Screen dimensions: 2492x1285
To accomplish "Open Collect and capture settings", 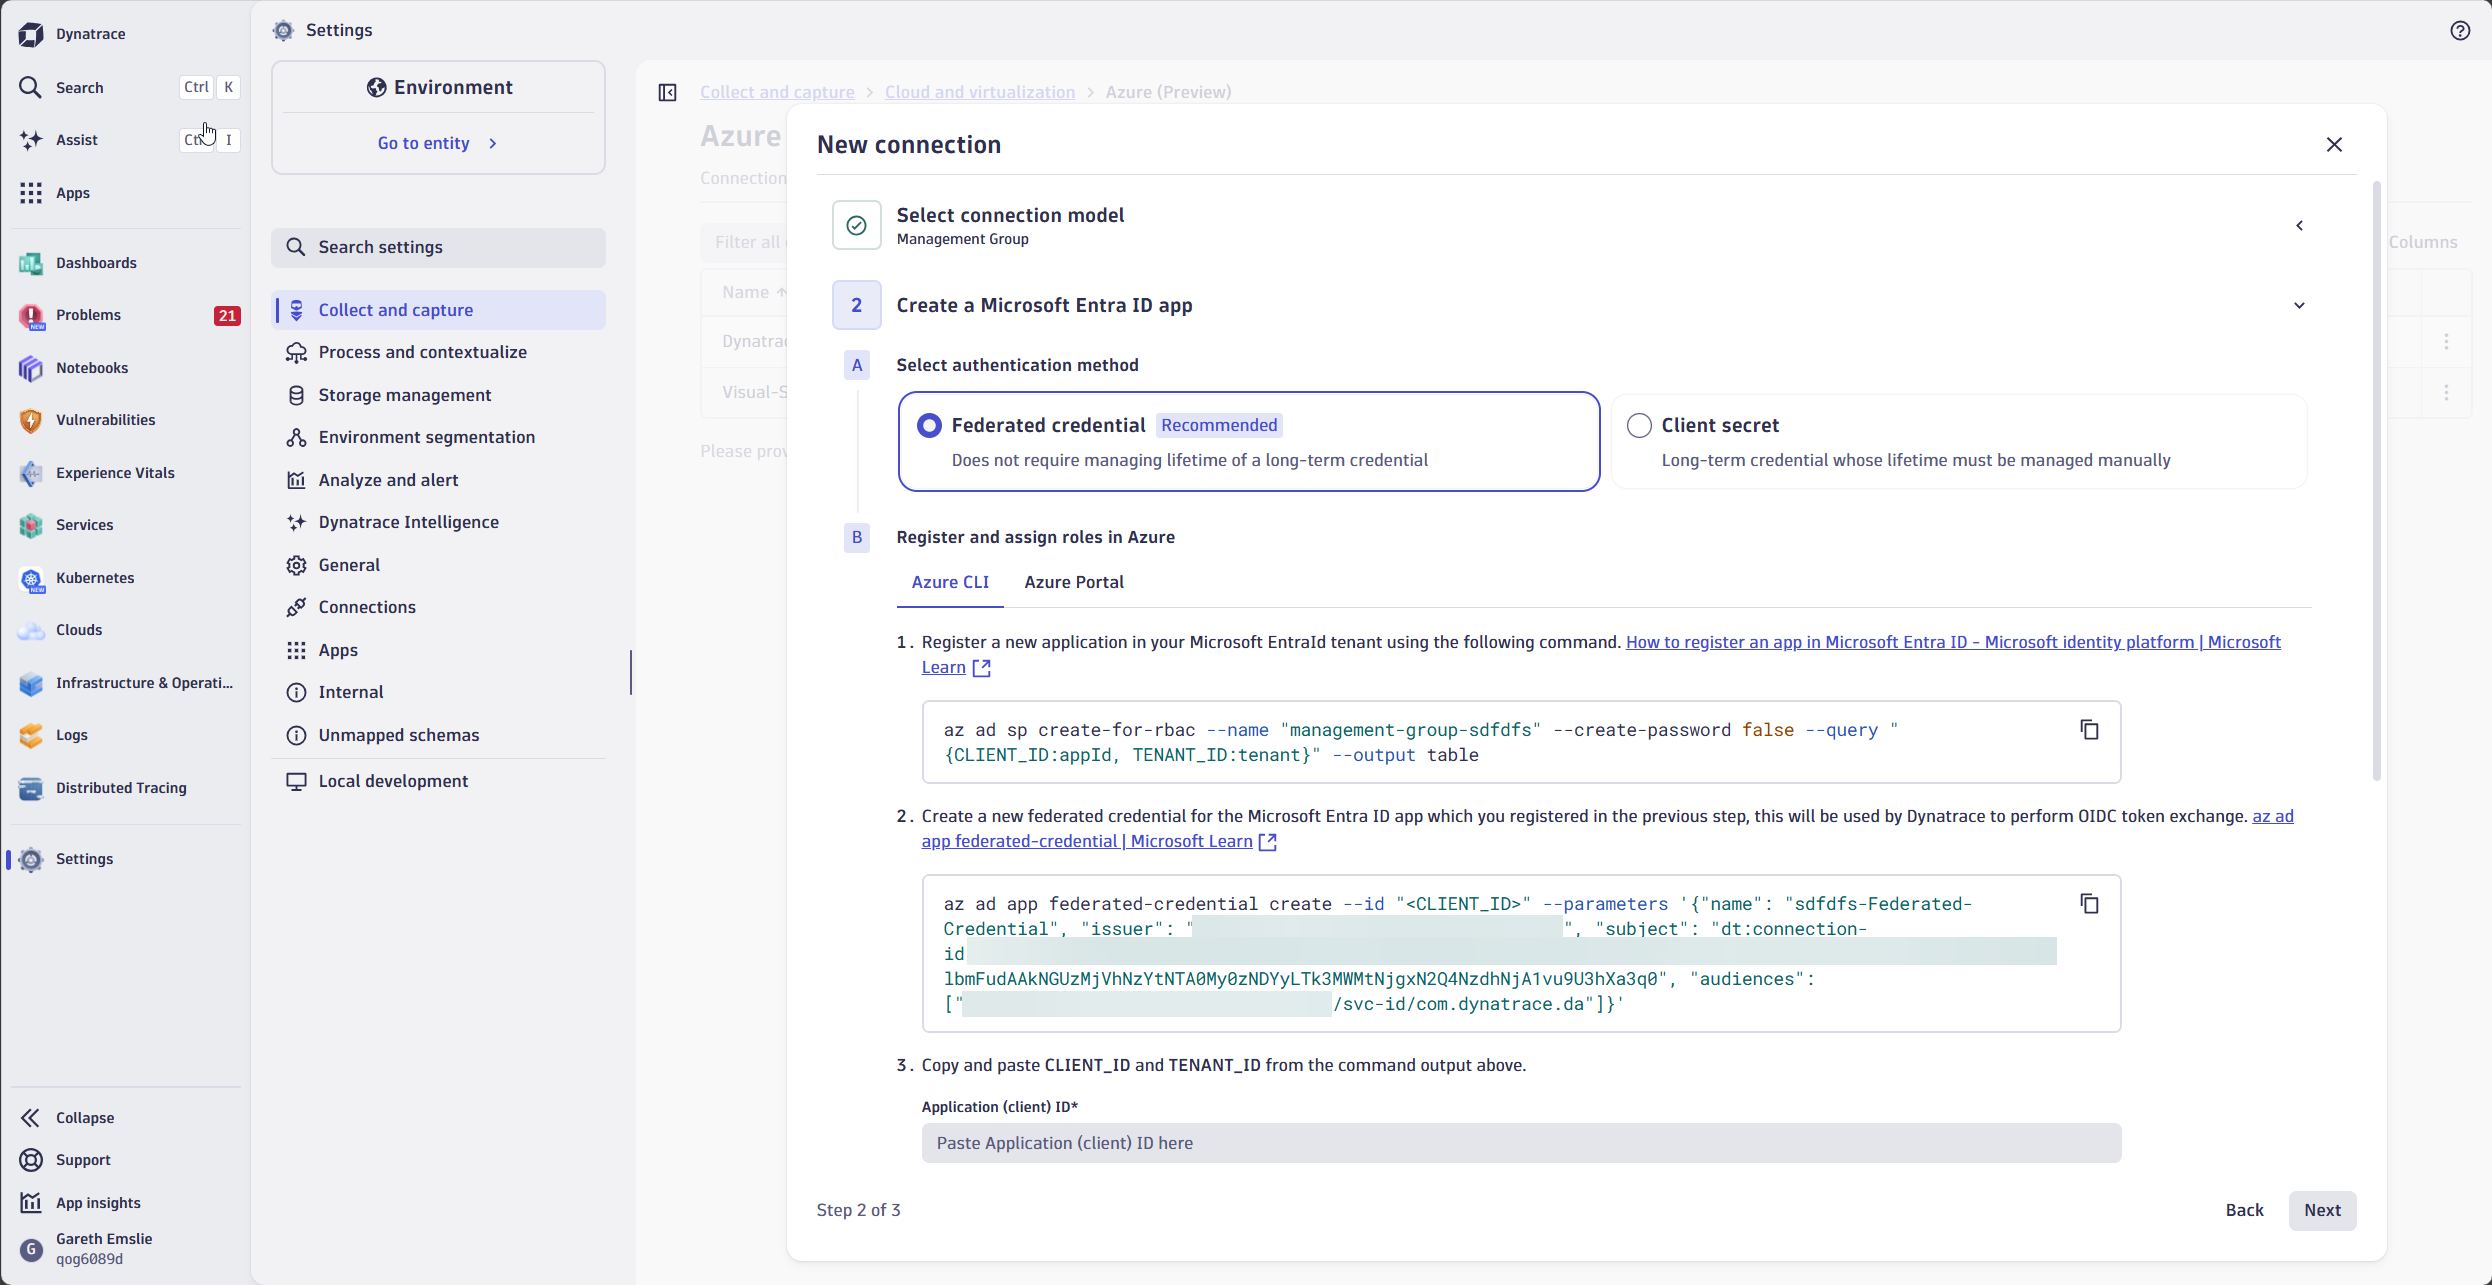I will click(439, 311).
